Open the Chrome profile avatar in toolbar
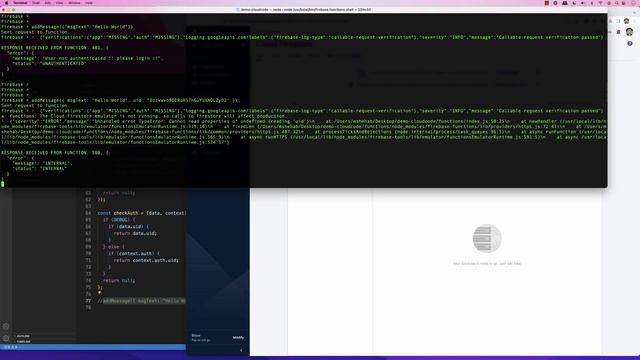640x360 pixels. pyautogui.click(x=627, y=21)
